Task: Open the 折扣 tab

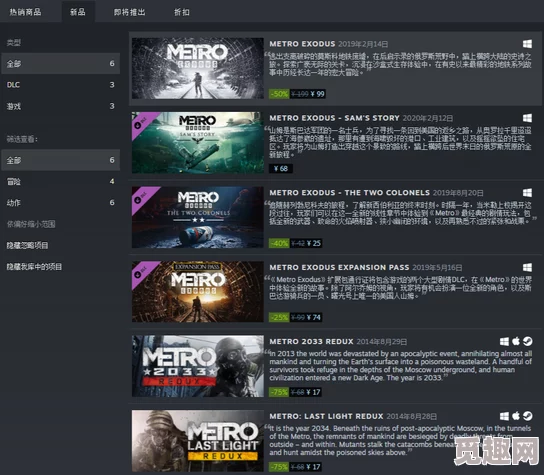Action: pyautogui.click(x=181, y=12)
